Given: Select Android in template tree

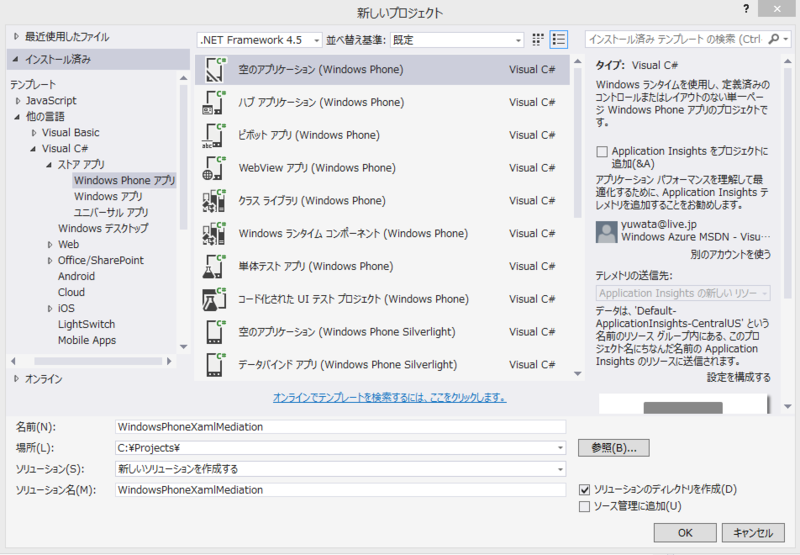Looking at the screenshot, I should (x=77, y=276).
